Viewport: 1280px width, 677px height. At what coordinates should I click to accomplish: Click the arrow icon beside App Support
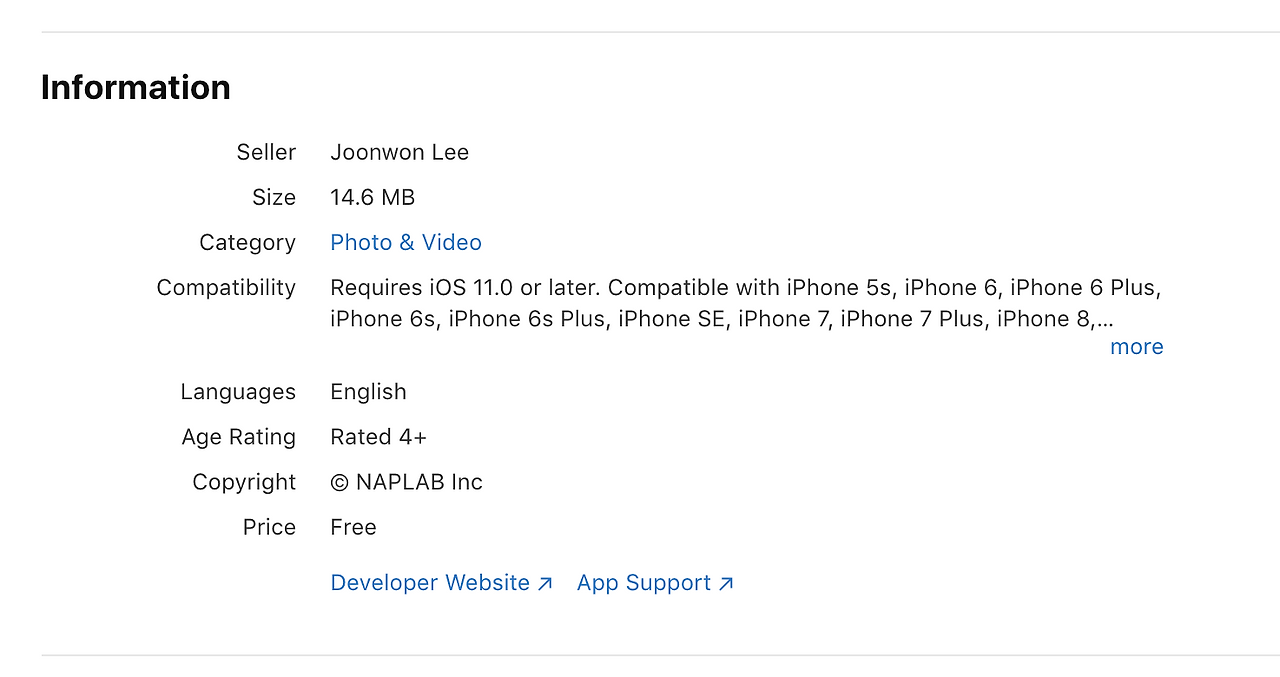coord(726,584)
